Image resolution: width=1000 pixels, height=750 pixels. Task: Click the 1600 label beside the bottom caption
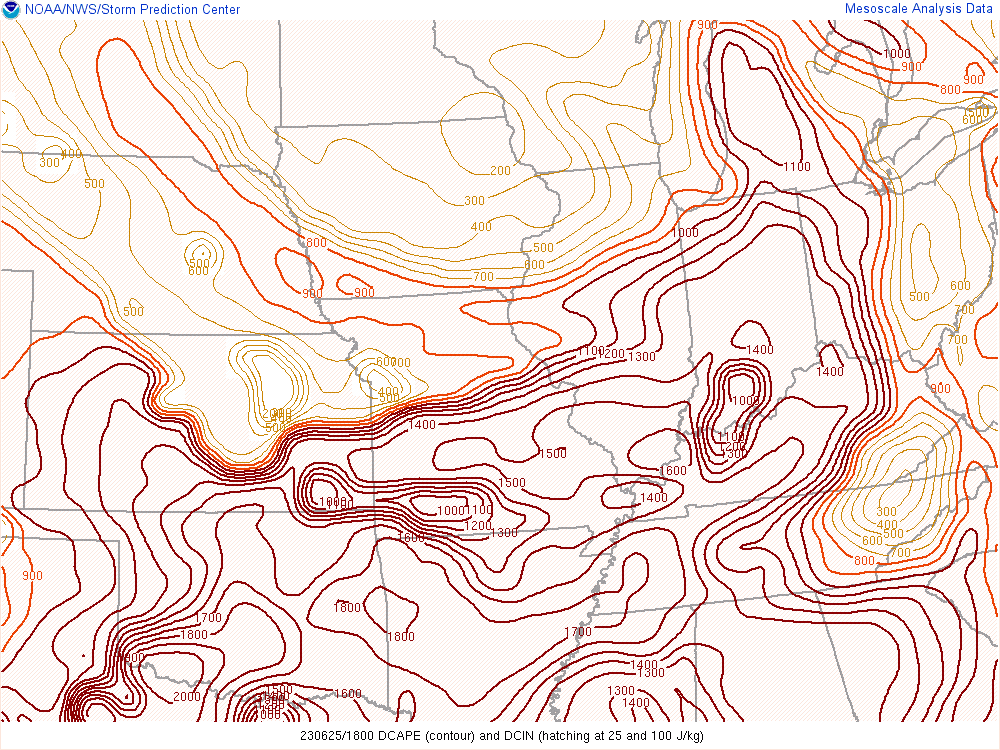click(x=348, y=694)
